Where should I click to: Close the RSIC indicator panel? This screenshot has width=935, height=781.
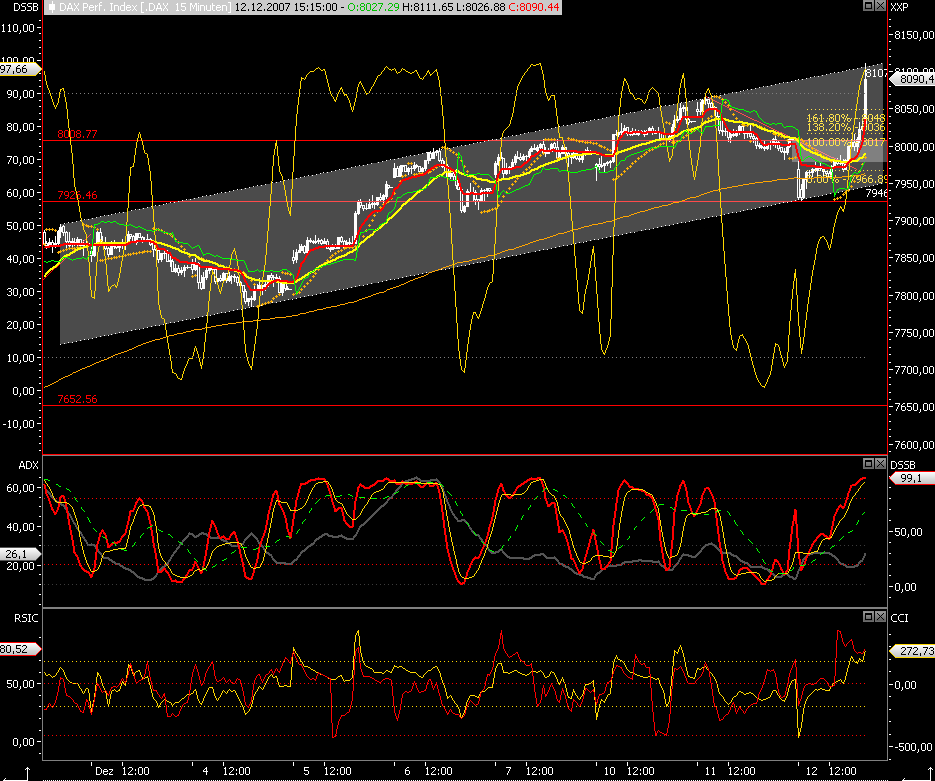pos(880,616)
